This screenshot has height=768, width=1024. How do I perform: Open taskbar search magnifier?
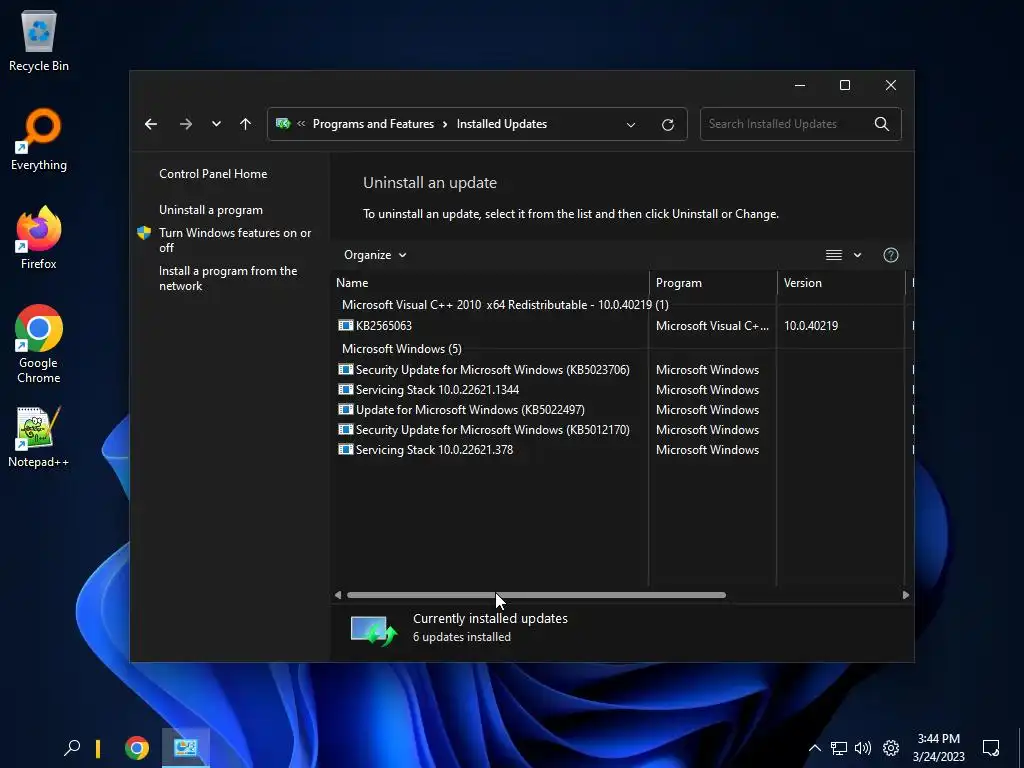point(72,748)
